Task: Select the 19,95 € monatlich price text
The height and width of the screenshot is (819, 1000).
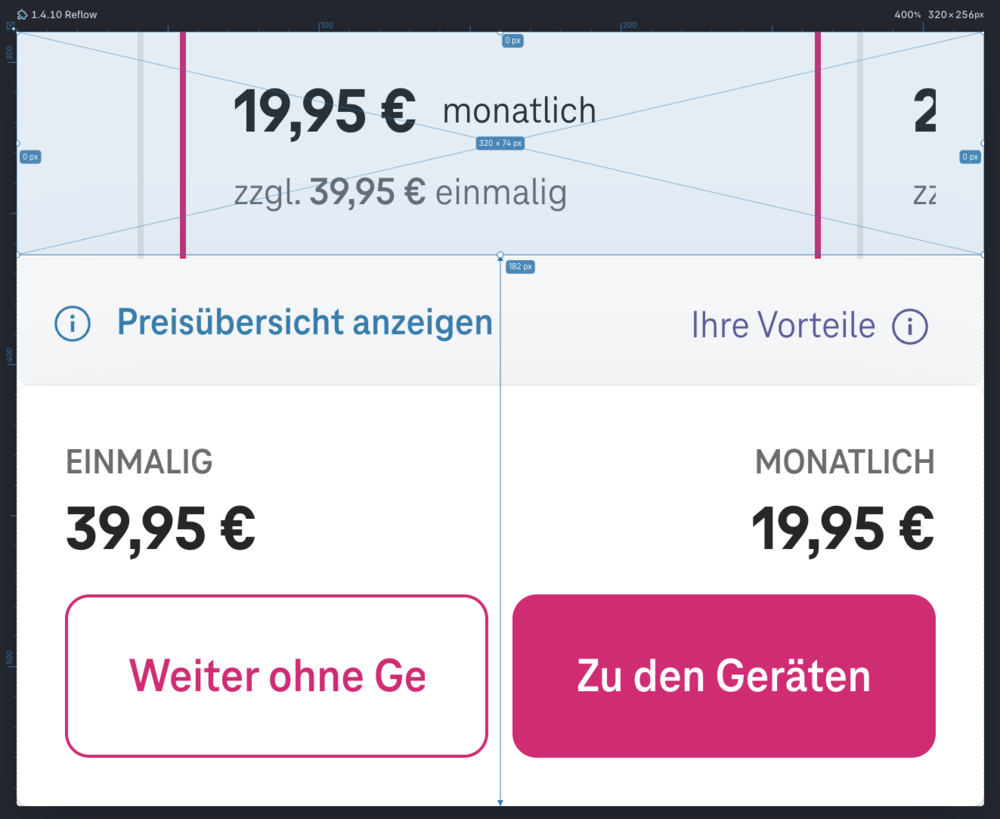Action: [x=414, y=111]
